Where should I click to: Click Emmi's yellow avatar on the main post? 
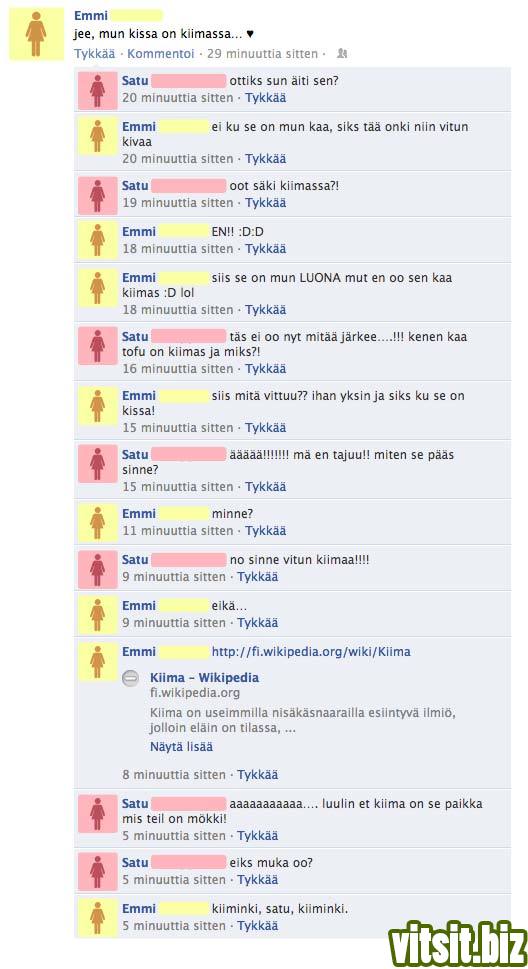[x=36, y=34]
